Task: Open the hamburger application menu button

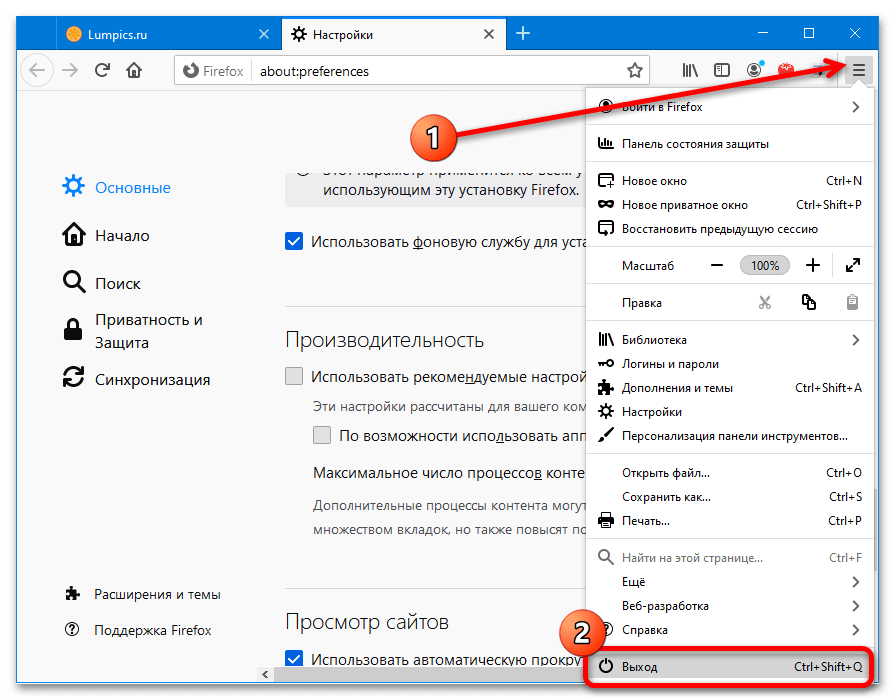Action: pos(858,70)
